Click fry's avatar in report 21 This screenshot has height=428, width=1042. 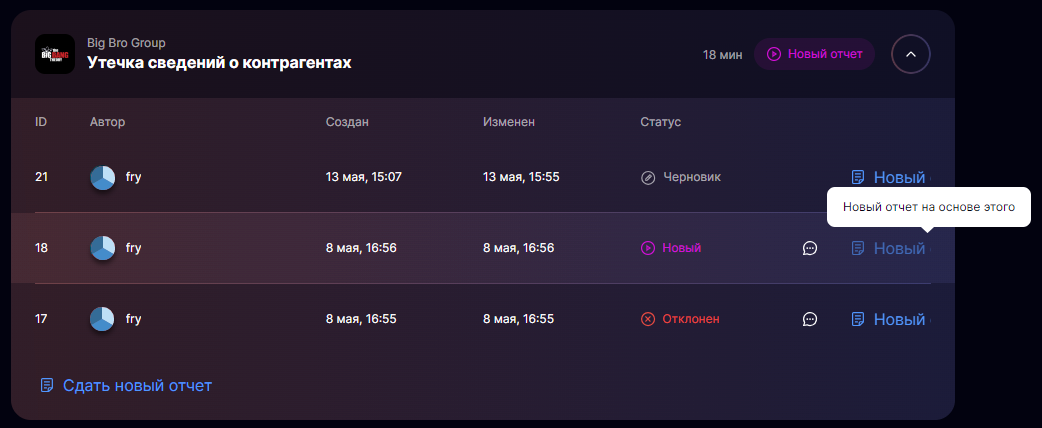(103, 177)
